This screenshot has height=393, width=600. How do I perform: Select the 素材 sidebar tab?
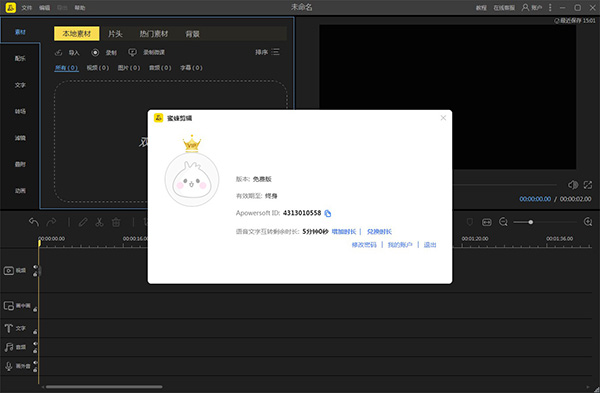pyautogui.click(x=20, y=32)
